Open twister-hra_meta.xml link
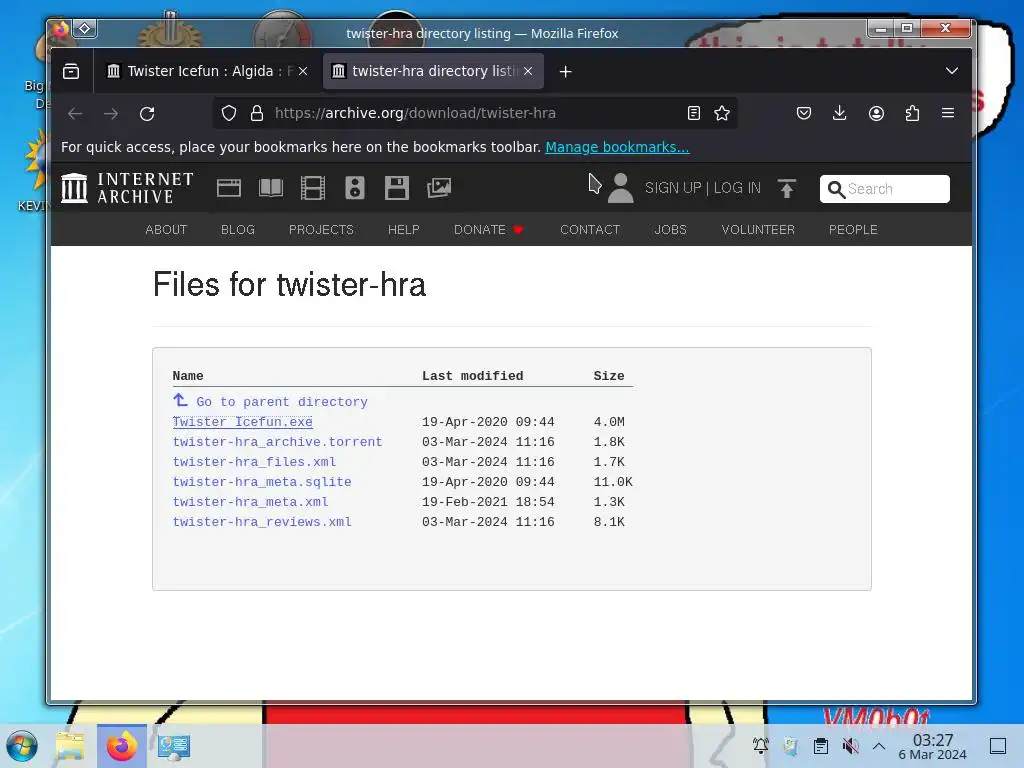Screen dimensions: 1024x768 (x=250, y=502)
